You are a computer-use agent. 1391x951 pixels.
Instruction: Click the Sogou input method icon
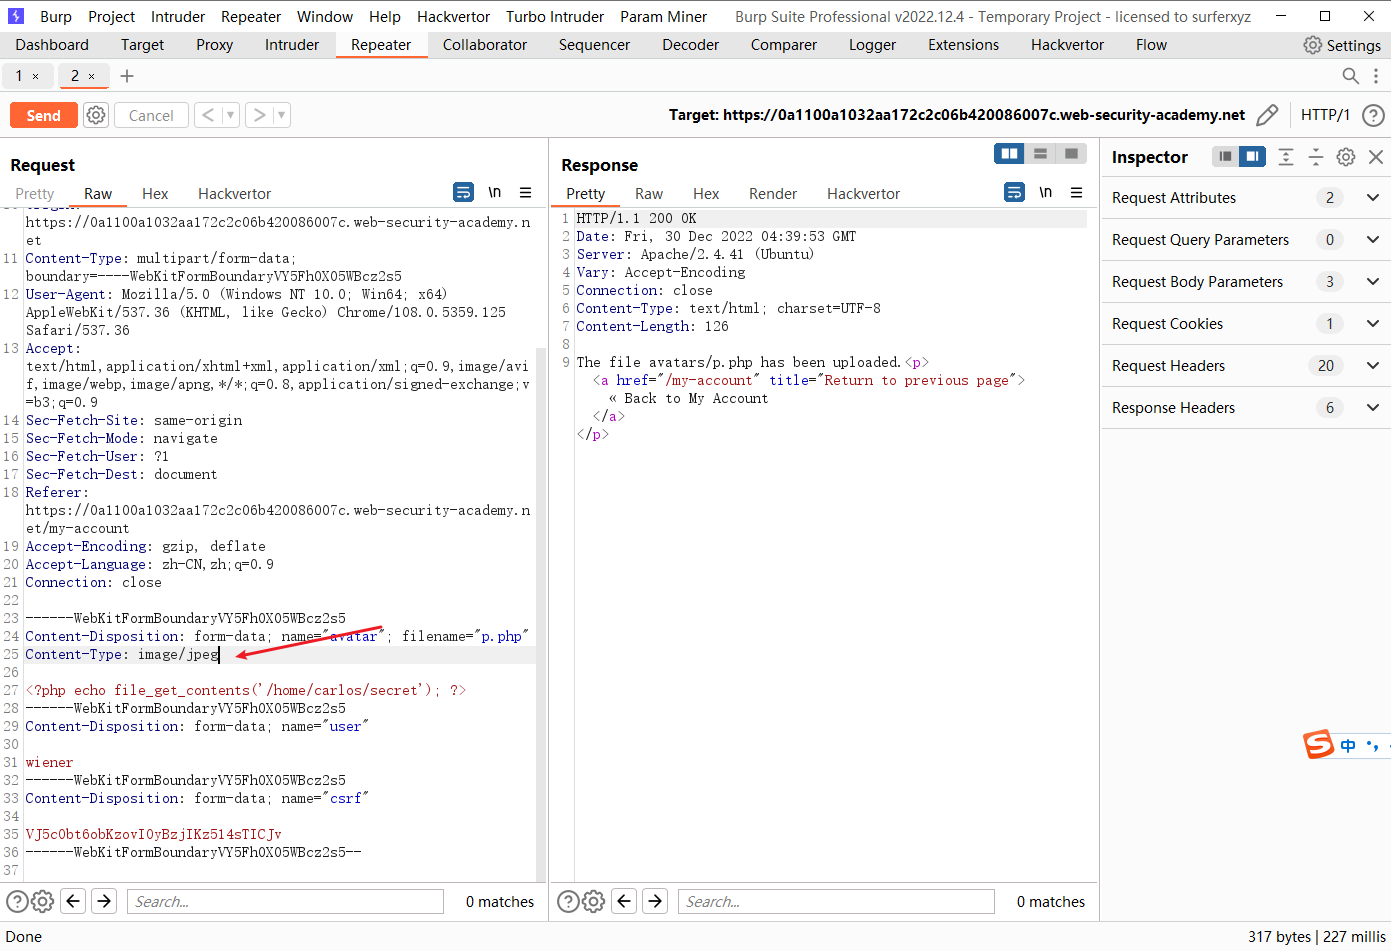1318,744
